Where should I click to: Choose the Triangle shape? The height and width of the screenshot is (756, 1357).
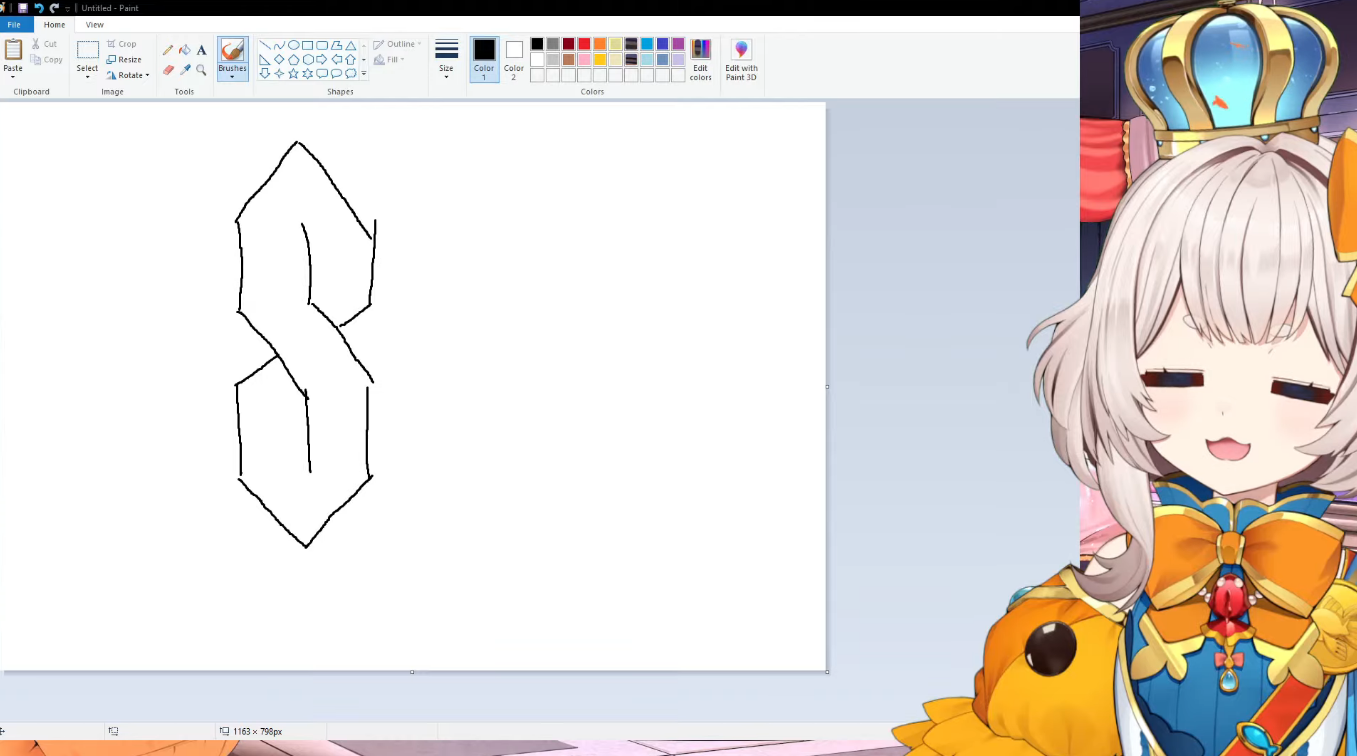[351, 46]
